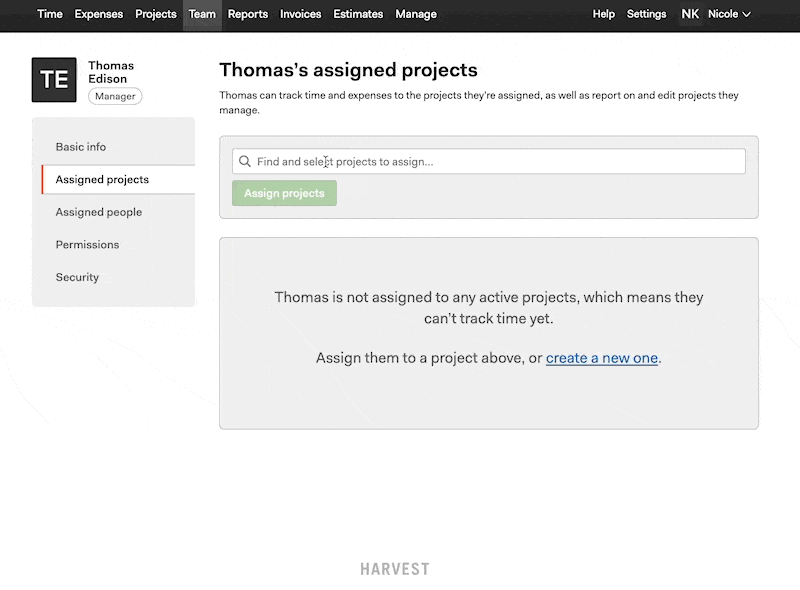
Task: Navigate to Invoices
Action: 301,14
